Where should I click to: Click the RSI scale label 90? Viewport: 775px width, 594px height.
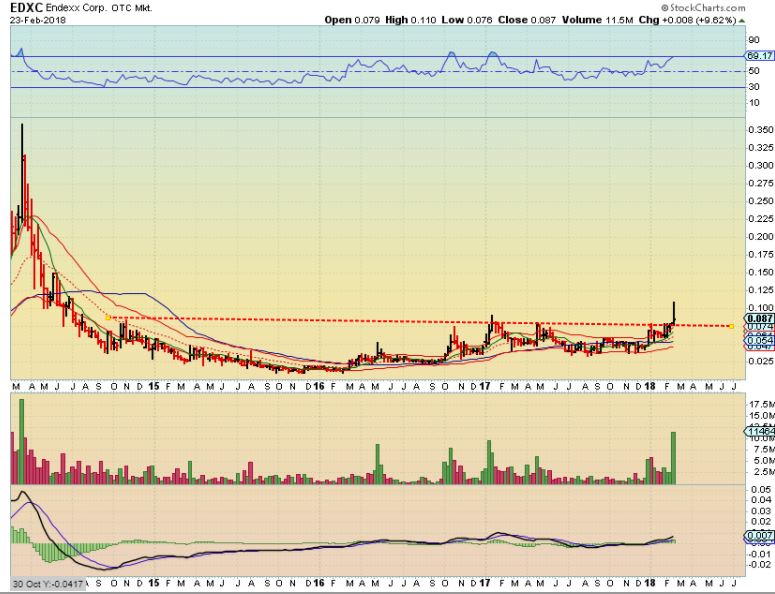pos(754,40)
